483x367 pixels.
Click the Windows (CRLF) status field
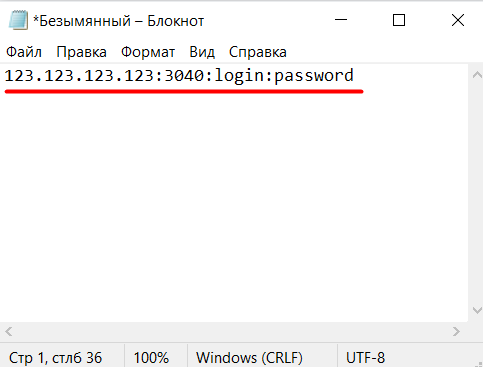[249, 358]
